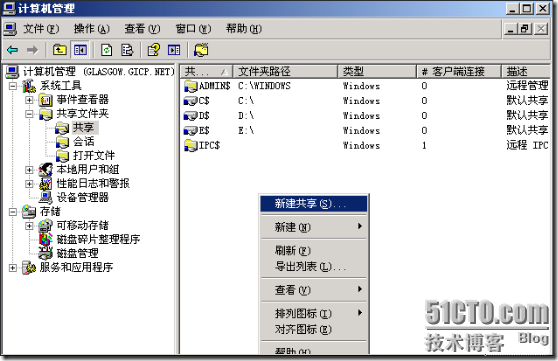This screenshot has width=558, height=361.
Task: Click the New Share hand-folder toolbar icon
Action: click(x=201, y=50)
